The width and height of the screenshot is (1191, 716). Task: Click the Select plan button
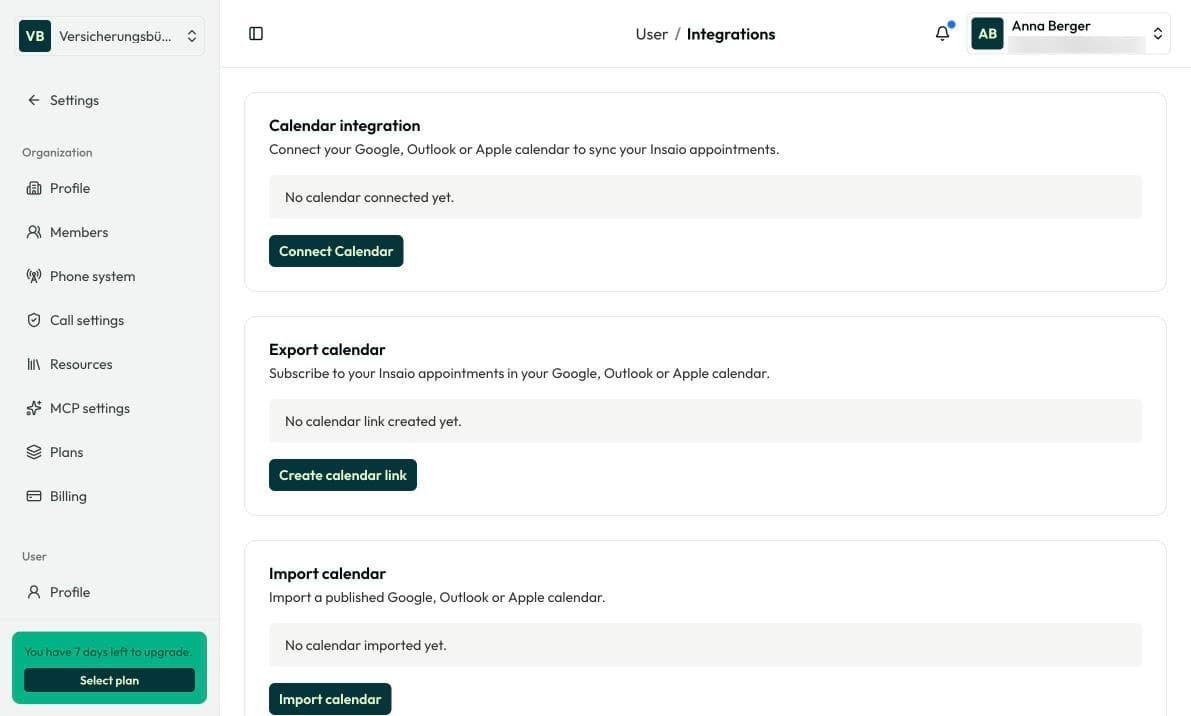pos(109,680)
